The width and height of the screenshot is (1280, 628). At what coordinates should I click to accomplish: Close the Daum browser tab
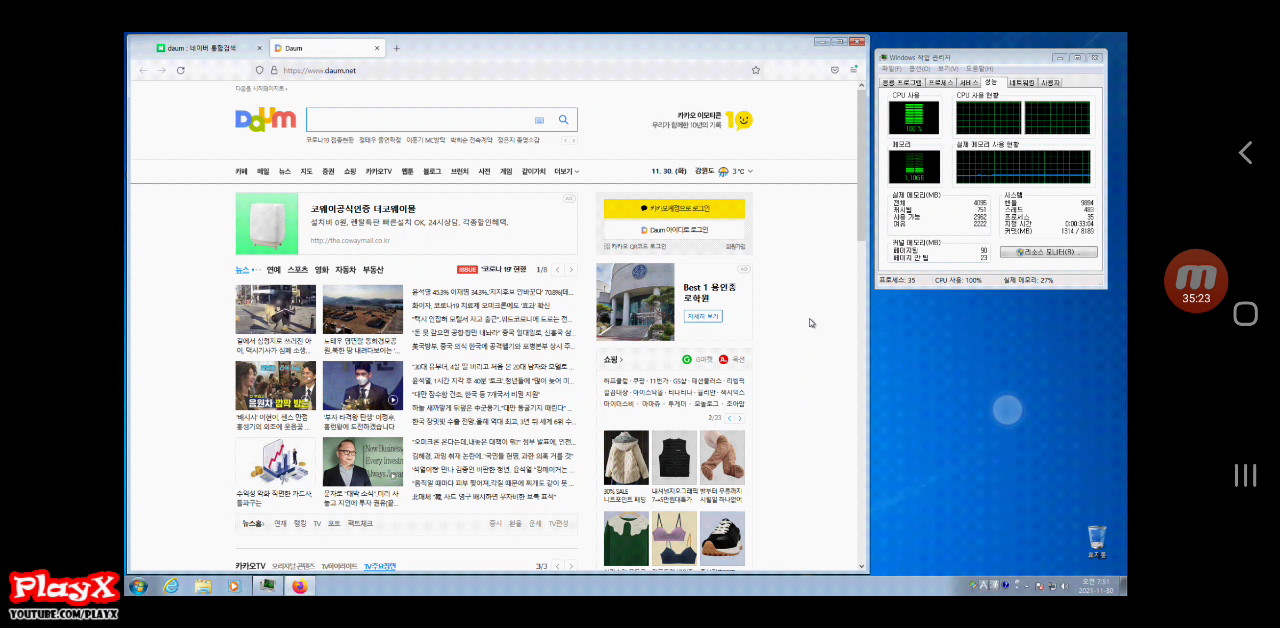tap(377, 48)
